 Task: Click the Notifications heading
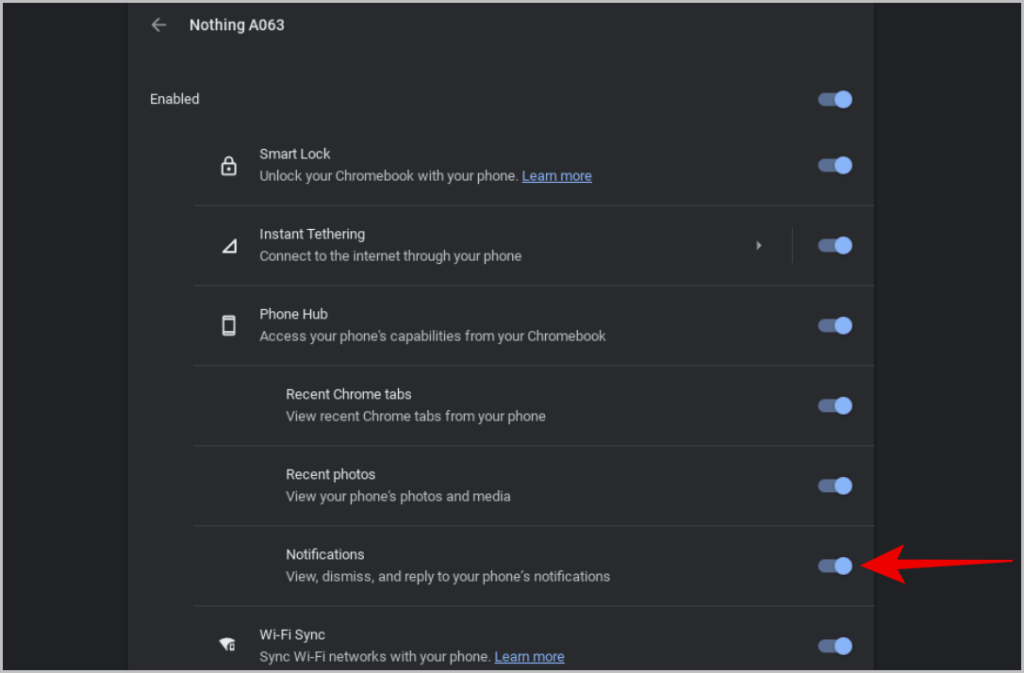tap(325, 555)
